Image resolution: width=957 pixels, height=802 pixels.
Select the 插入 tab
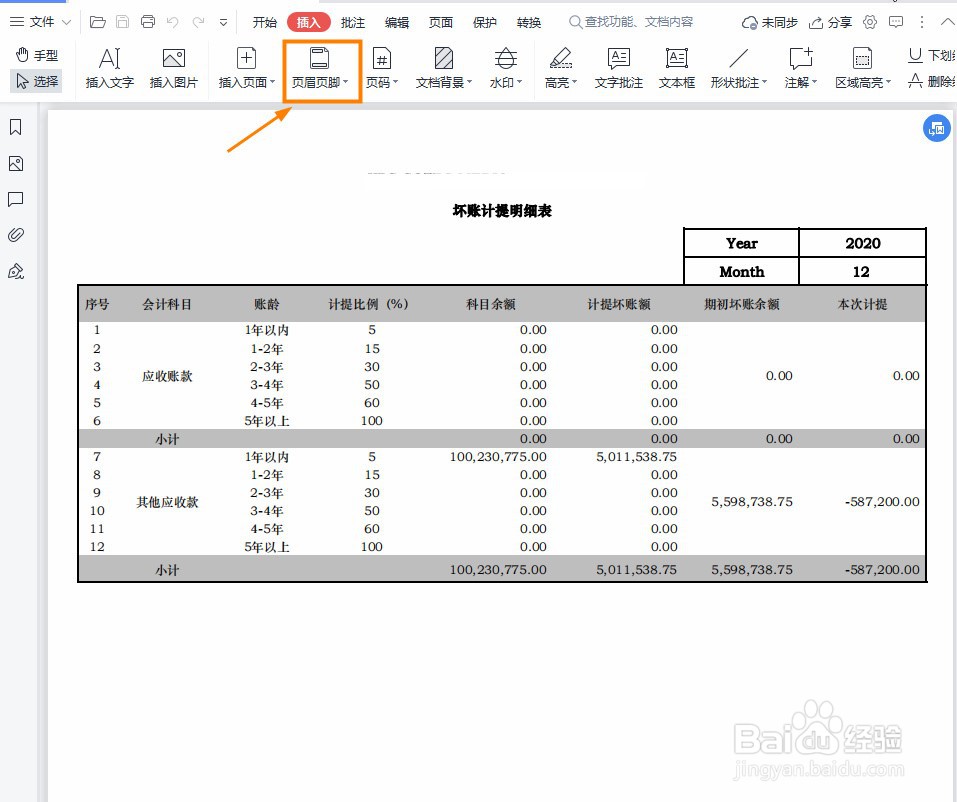308,23
